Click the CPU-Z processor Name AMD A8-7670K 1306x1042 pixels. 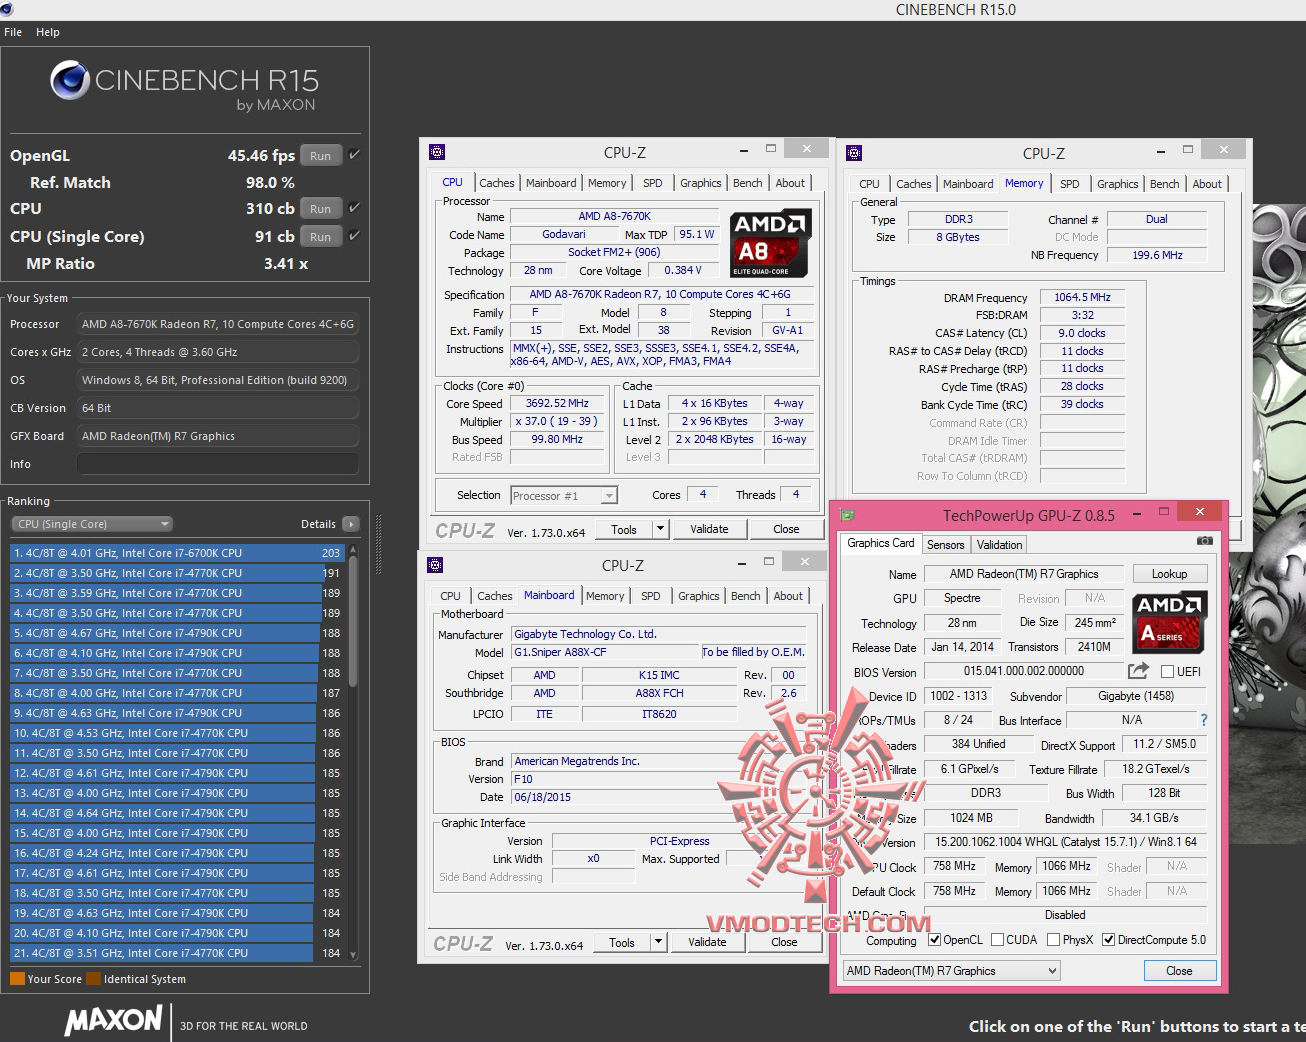click(614, 216)
